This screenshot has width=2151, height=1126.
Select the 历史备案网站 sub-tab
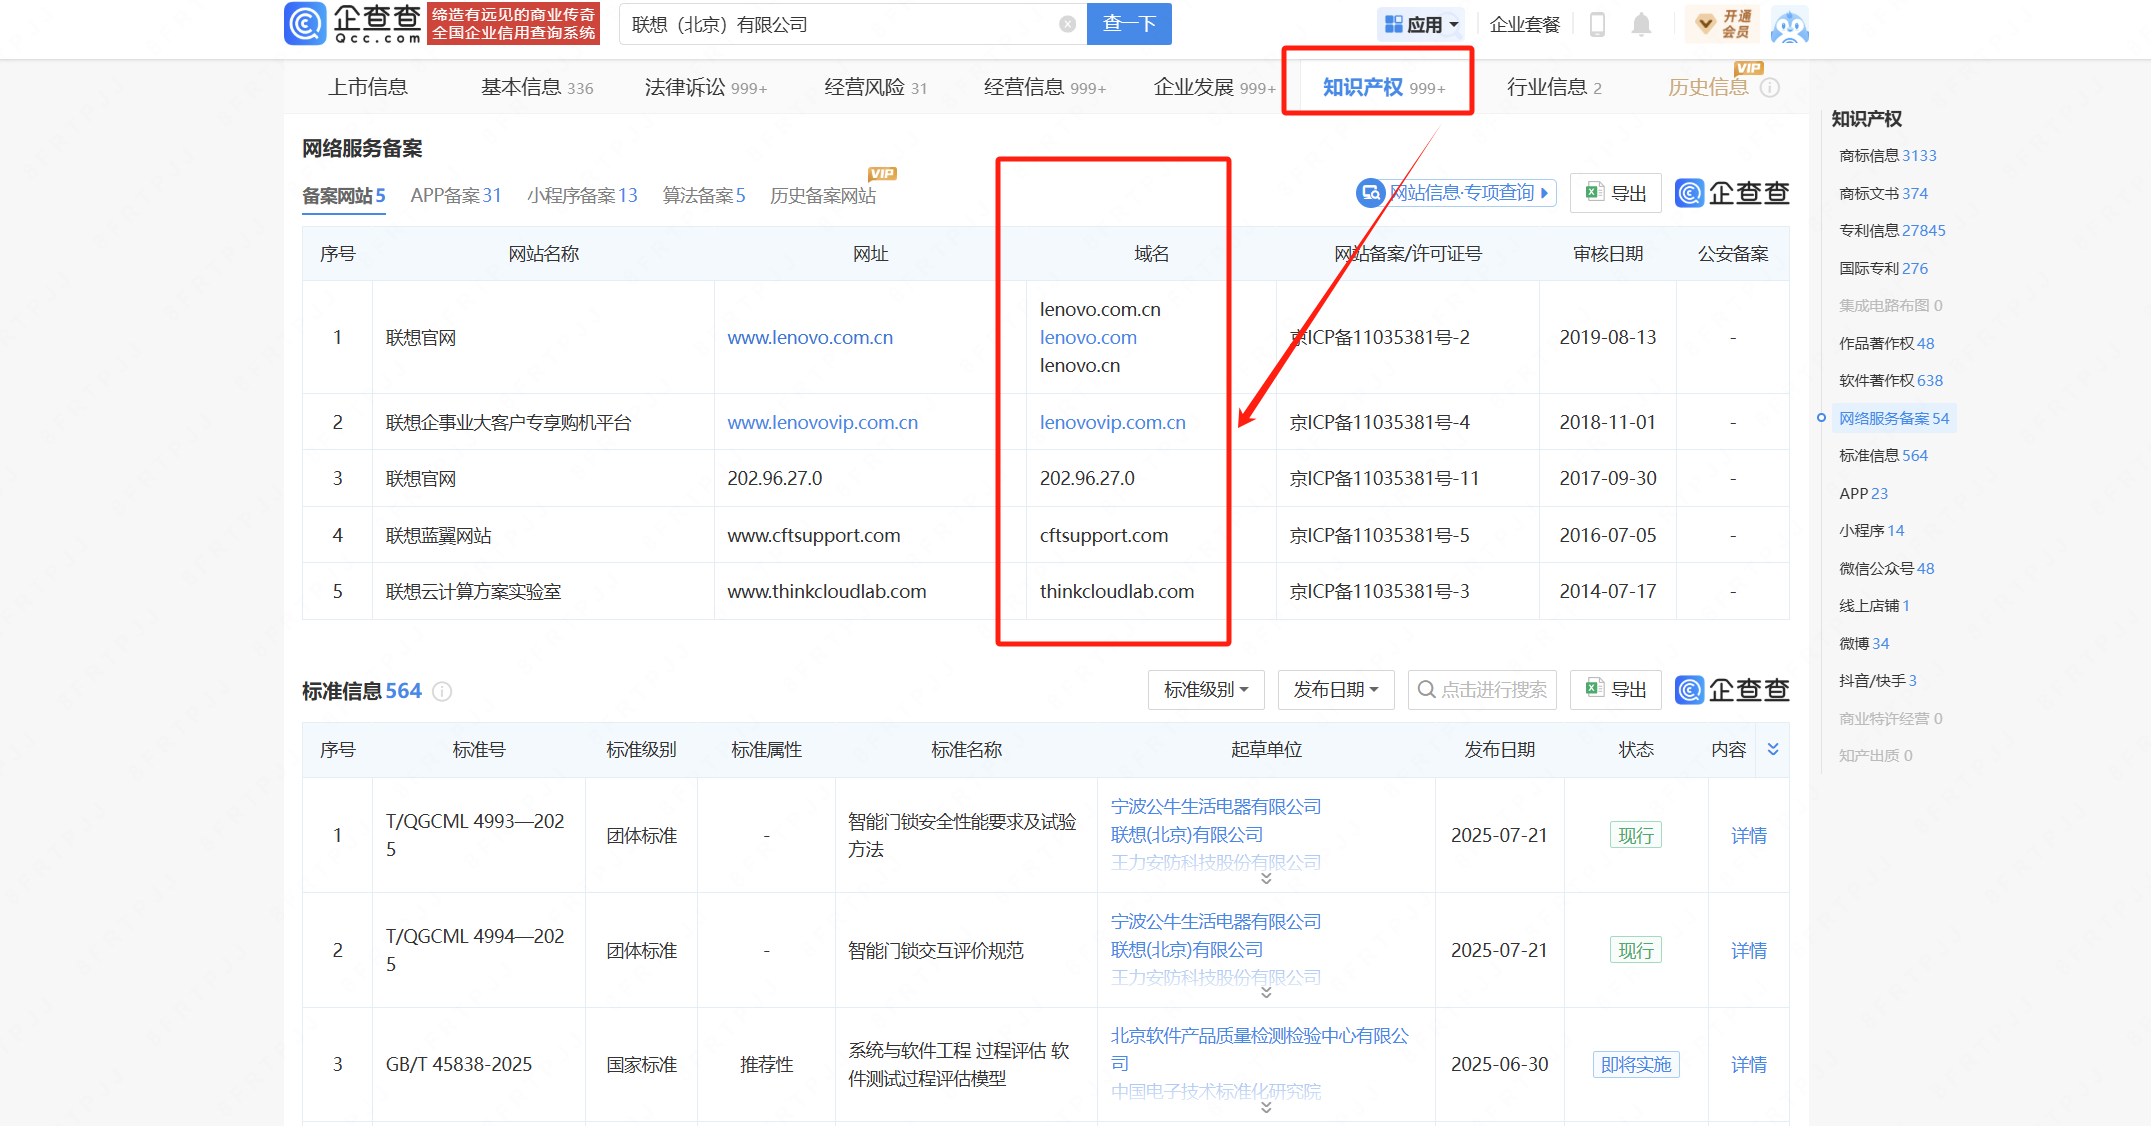point(823,195)
